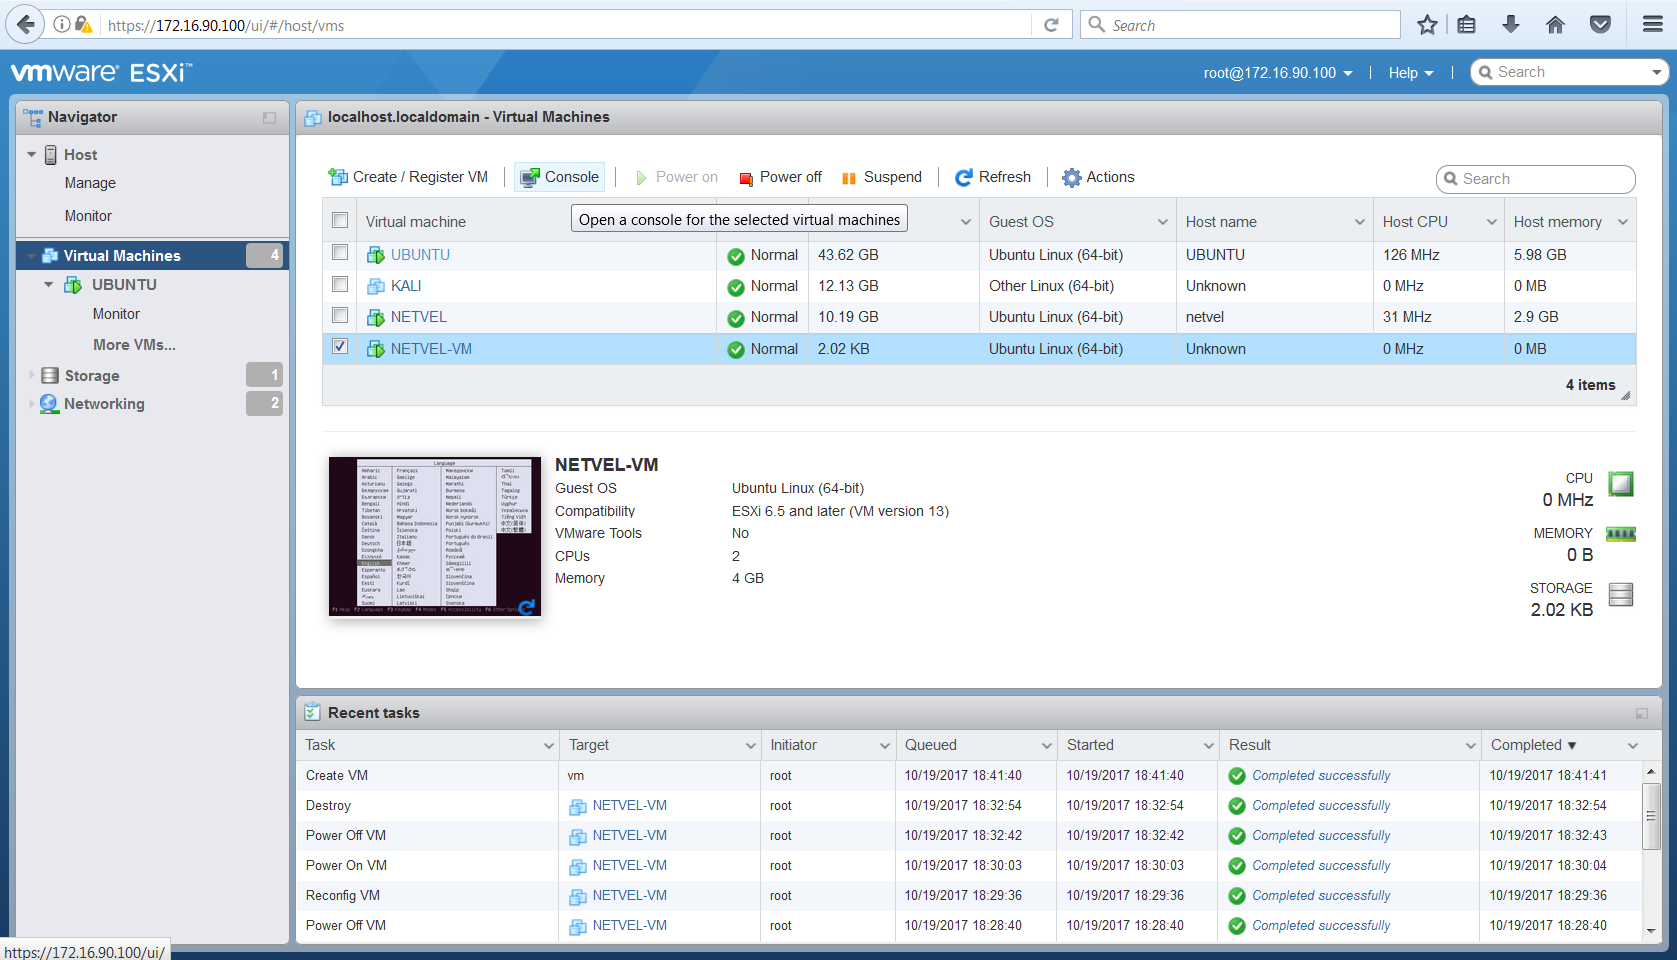This screenshot has height=960, width=1677.
Task: Select Monitor under UBUNTU
Action: point(116,314)
